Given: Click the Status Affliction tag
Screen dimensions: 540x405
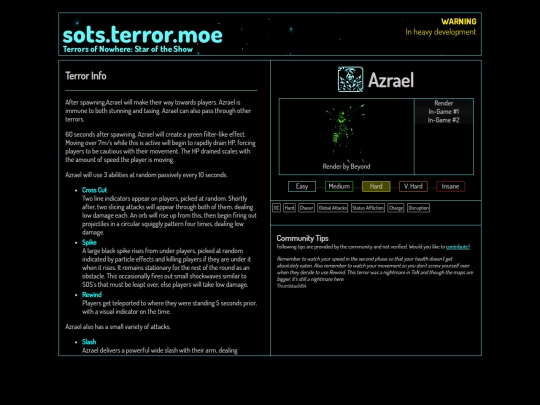Looking at the screenshot, I should point(368,208).
